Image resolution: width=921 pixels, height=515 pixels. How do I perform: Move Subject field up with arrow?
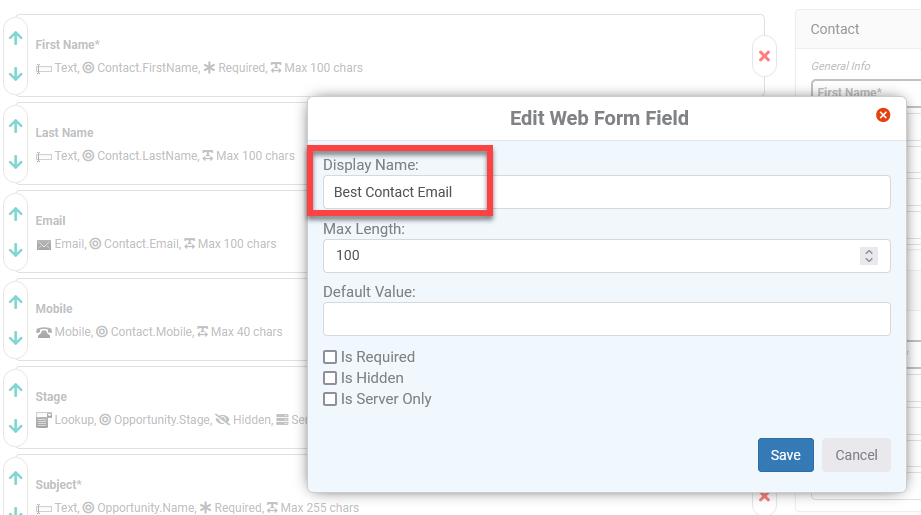pyautogui.click(x=16, y=478)
